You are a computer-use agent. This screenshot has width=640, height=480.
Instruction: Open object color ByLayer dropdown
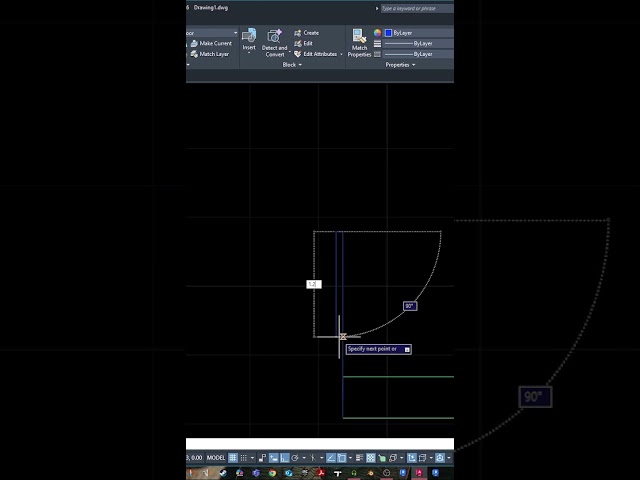pyautogui.click(x=419, y=33)
